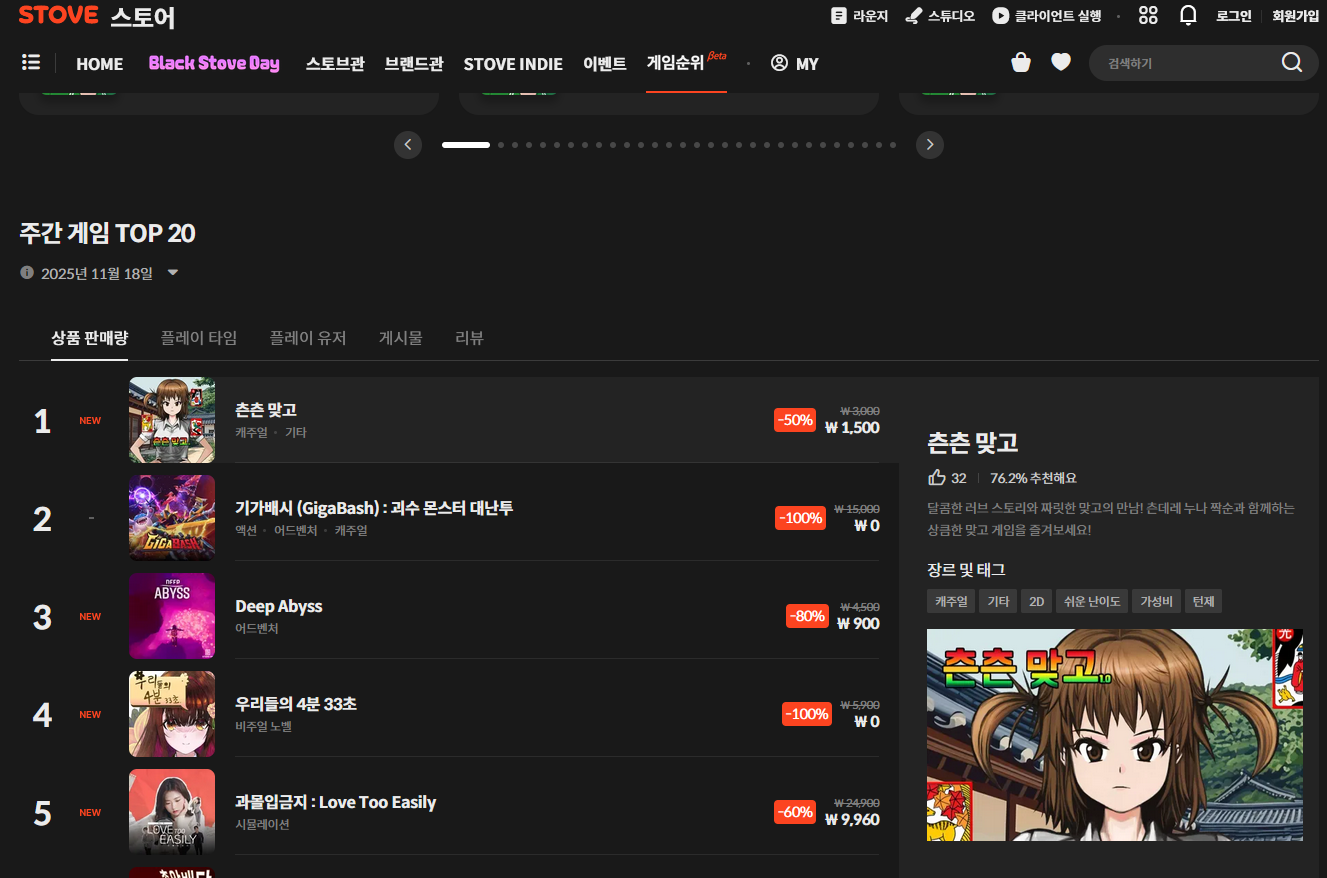Click the Love Too Easily thumbnail

[x=172, y=812]
